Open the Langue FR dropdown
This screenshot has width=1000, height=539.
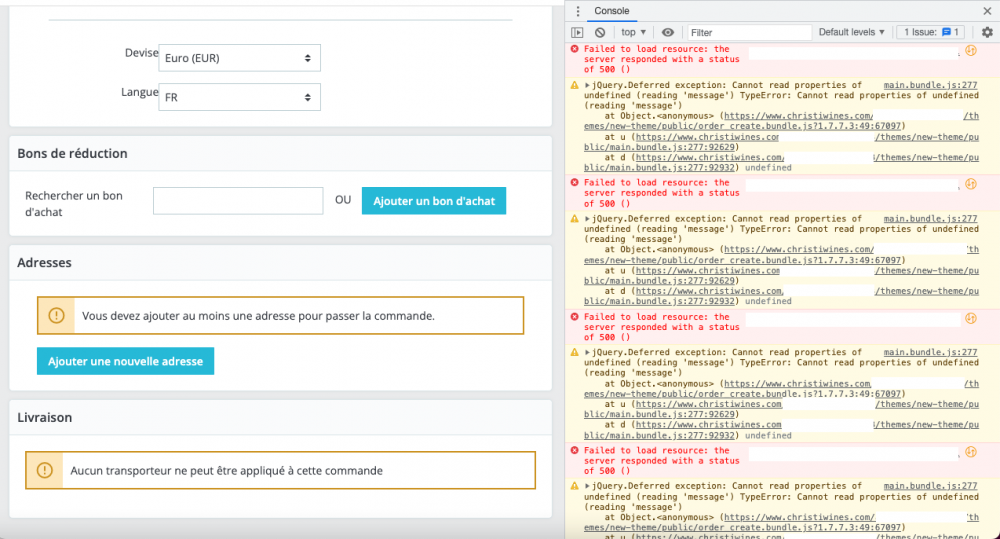(x=239, y=98)
